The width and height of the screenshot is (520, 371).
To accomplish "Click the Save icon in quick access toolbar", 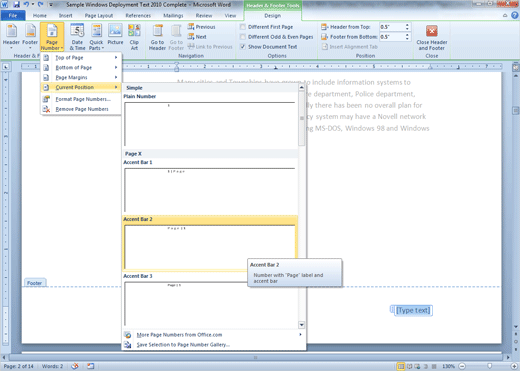I will pos(16,5).
